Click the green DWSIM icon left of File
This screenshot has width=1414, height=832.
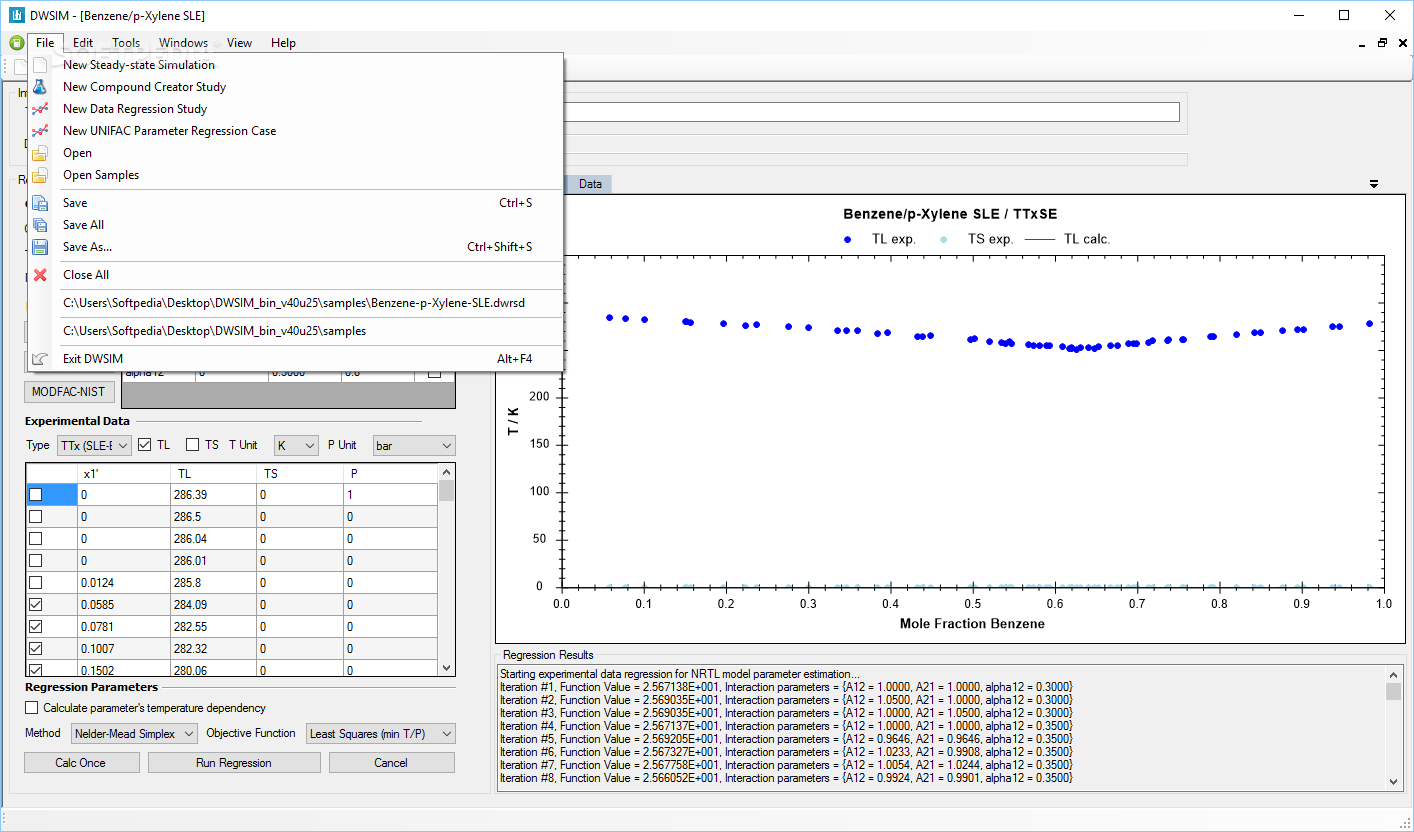click(x=17, y=43)
